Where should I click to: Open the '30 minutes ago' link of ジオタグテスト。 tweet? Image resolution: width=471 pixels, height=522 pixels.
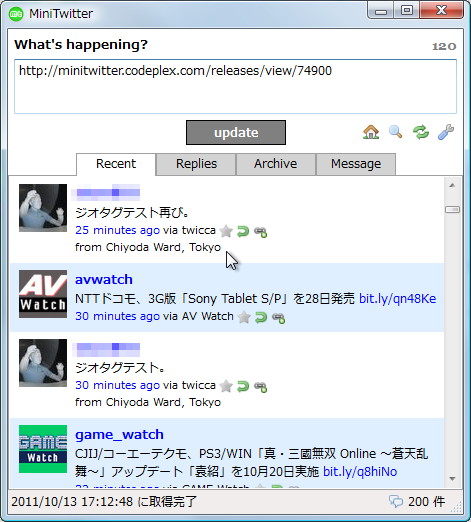point(117,385)
